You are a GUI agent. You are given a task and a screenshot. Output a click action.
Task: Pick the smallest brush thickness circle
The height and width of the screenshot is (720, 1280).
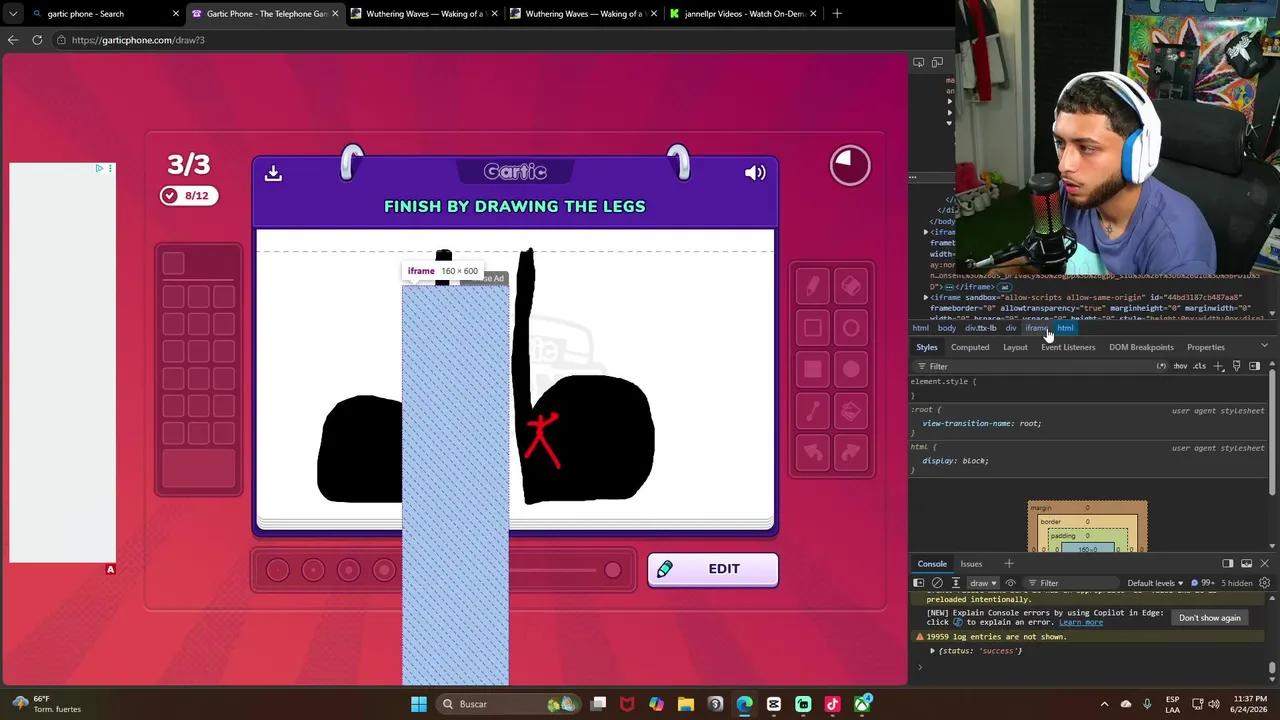pos(278,570)
